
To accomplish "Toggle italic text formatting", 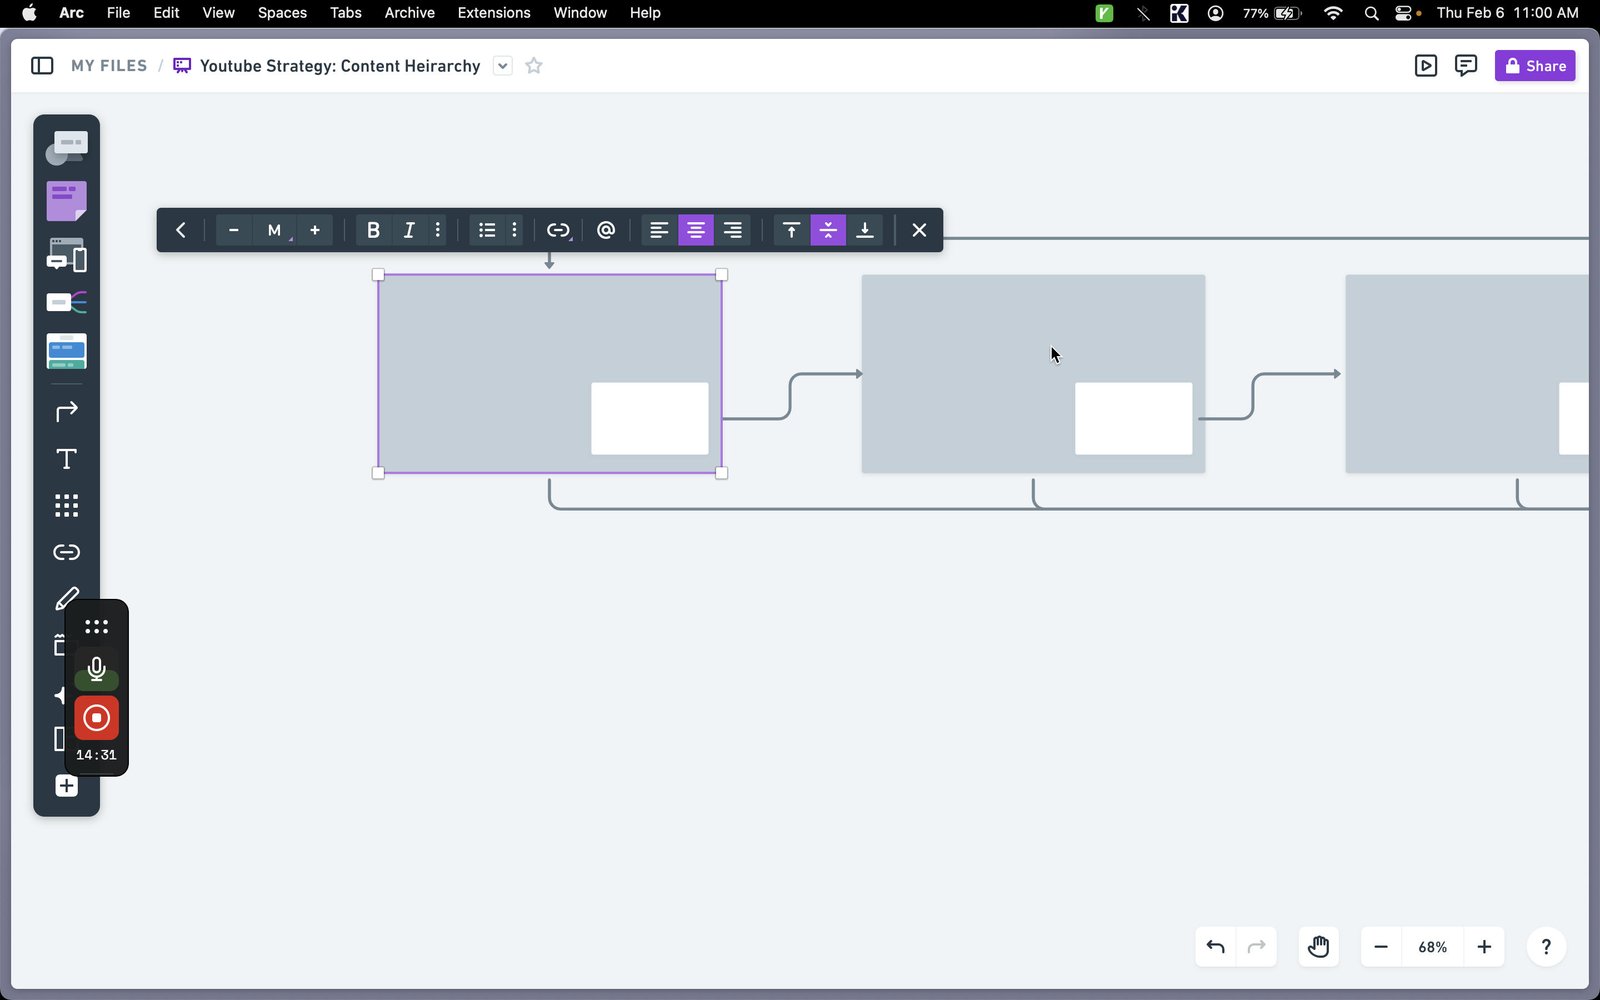I will (x=409, y=230).
